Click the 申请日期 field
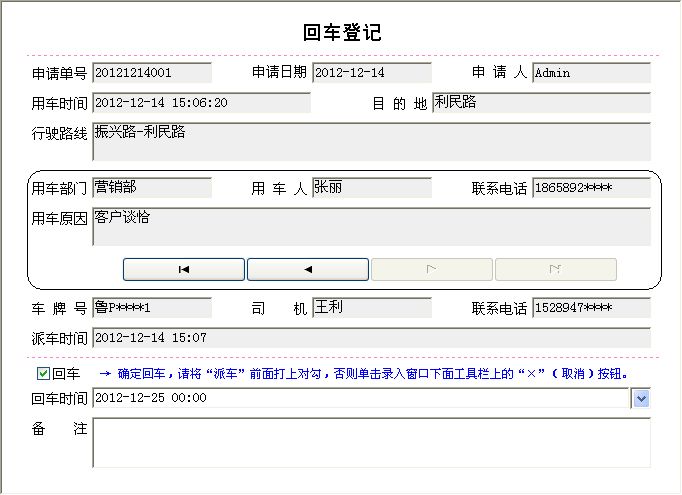Viewport: 682px width, 495px height. click(x=372, y=73)
